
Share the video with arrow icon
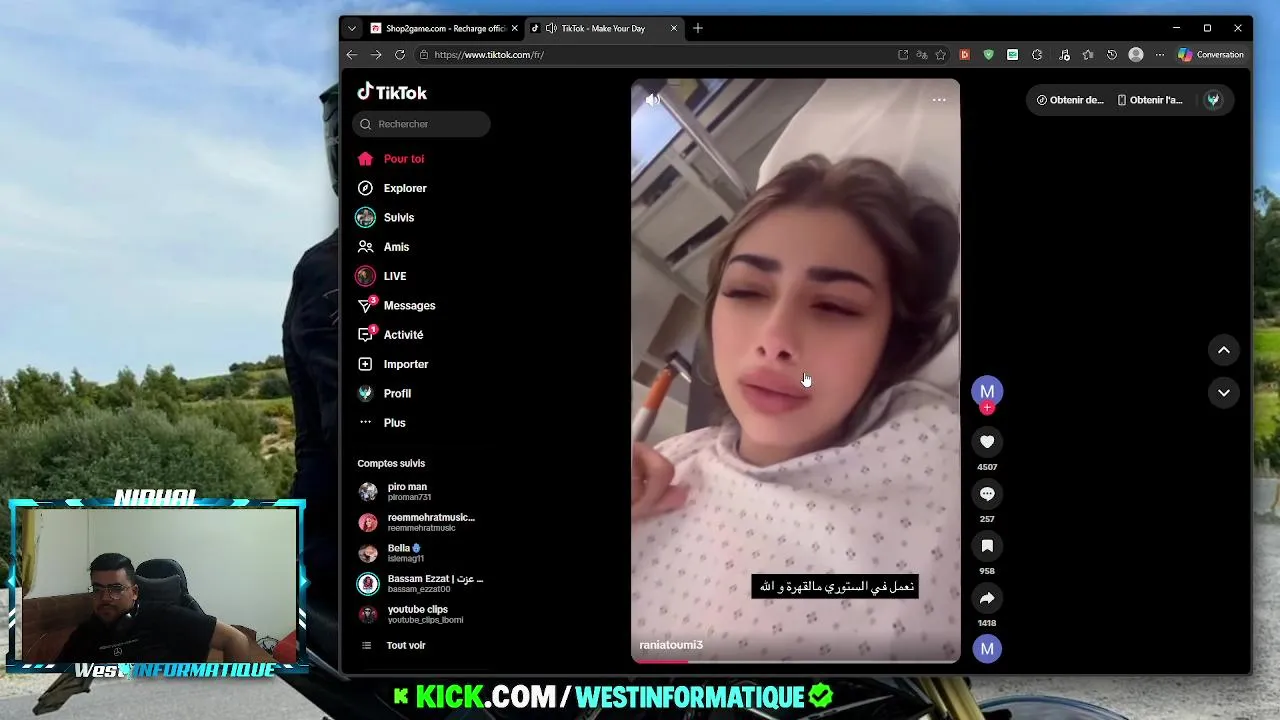click(987, 598)
